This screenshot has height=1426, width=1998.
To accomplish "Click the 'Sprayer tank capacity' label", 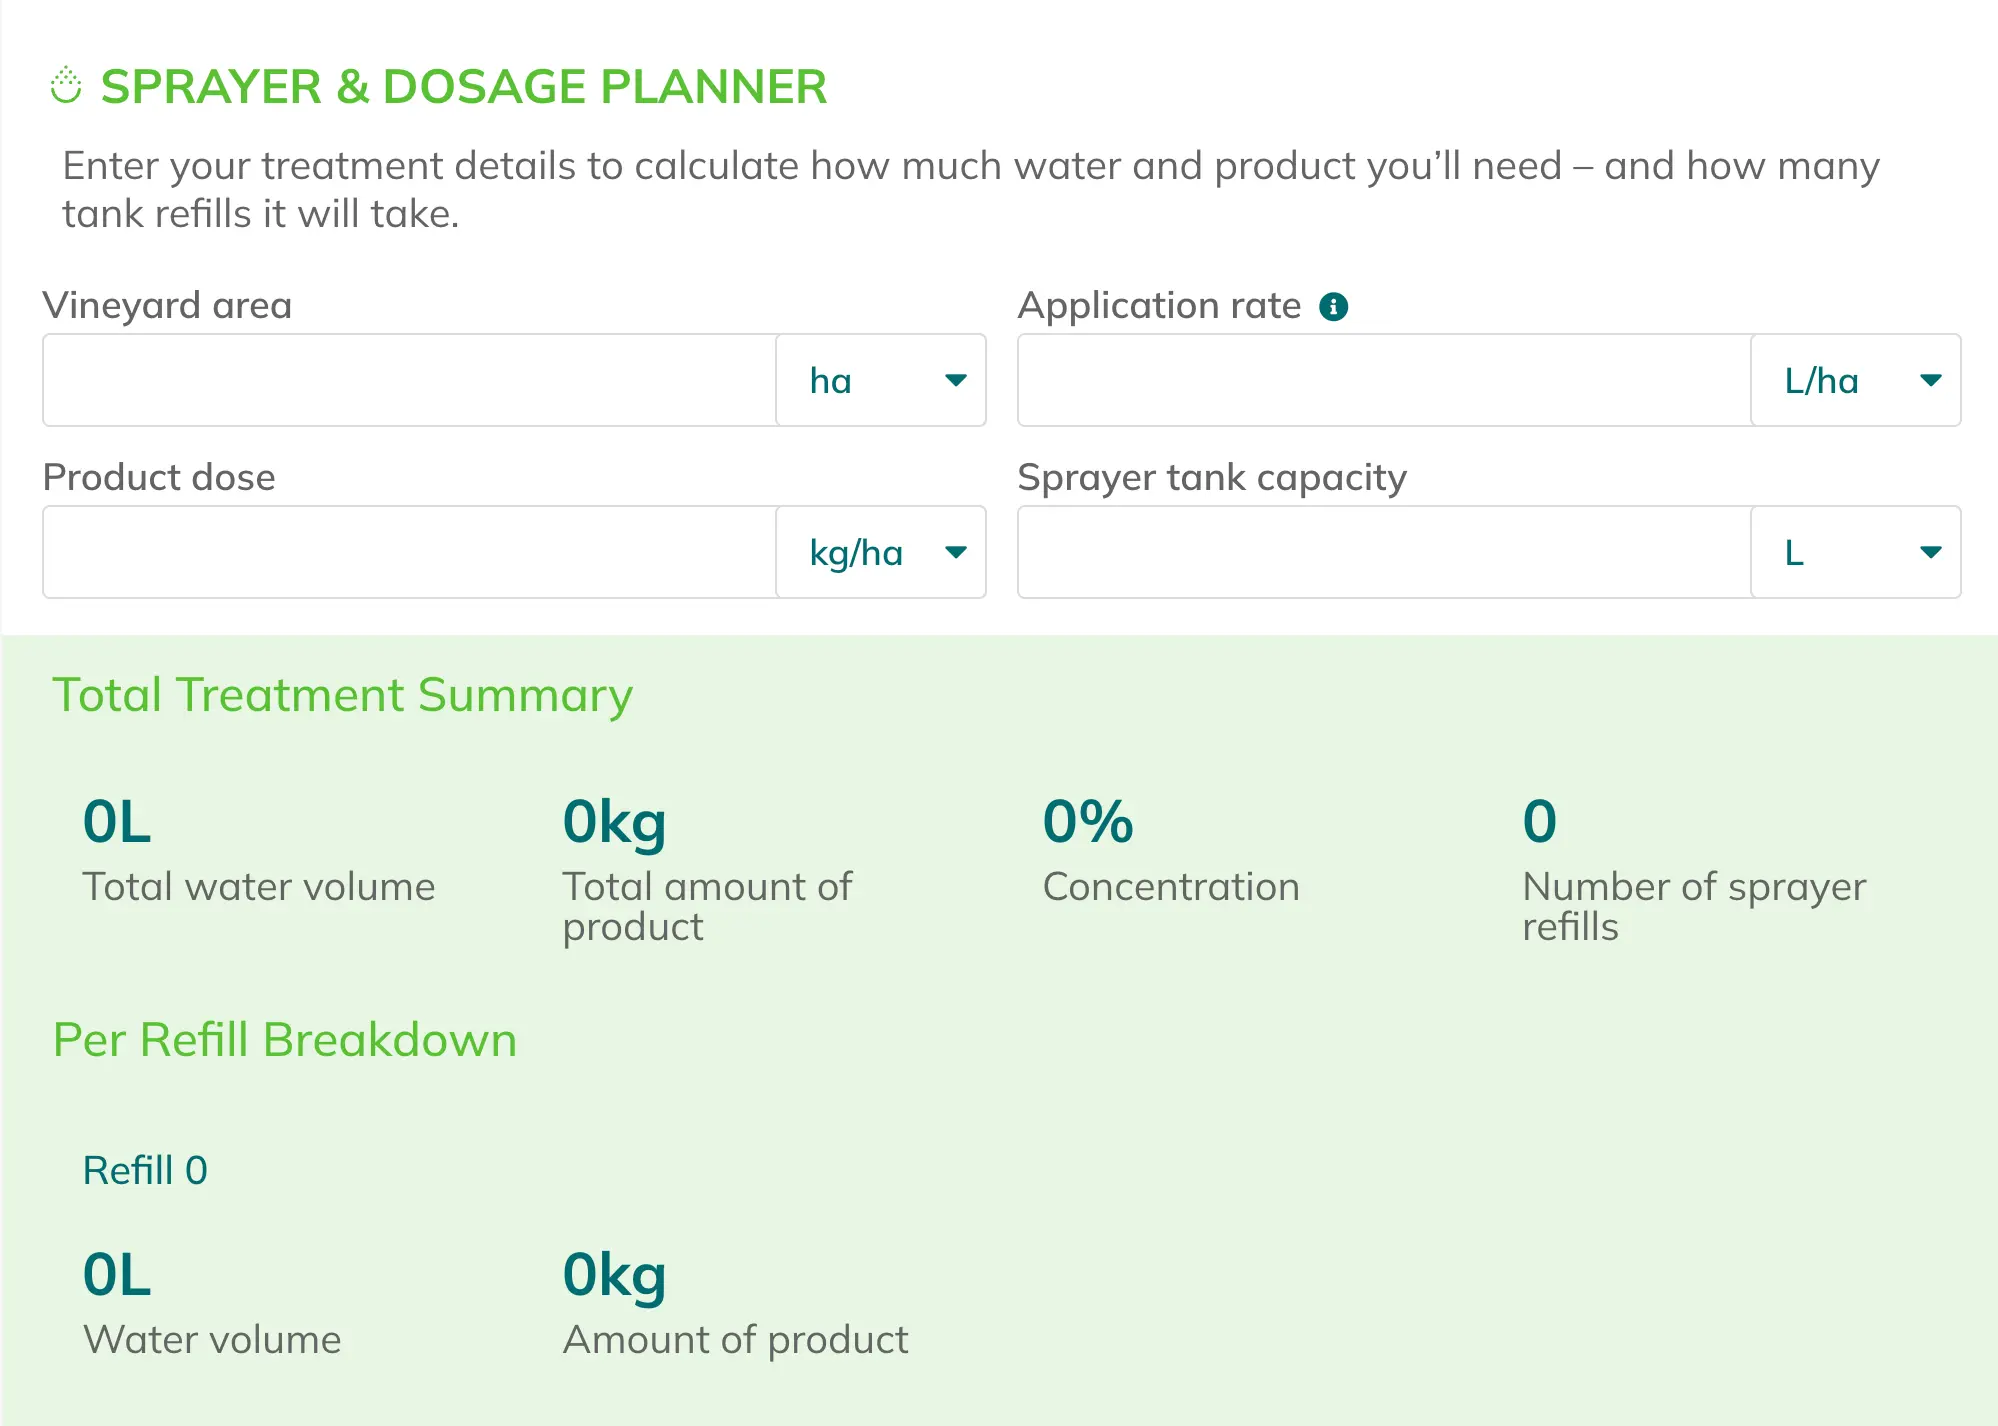I will click(1212, 478).
